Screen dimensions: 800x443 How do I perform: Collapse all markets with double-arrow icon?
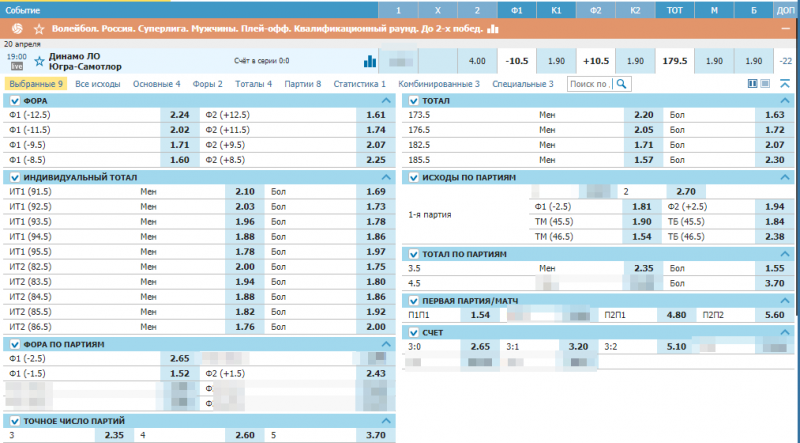(784, 84)
